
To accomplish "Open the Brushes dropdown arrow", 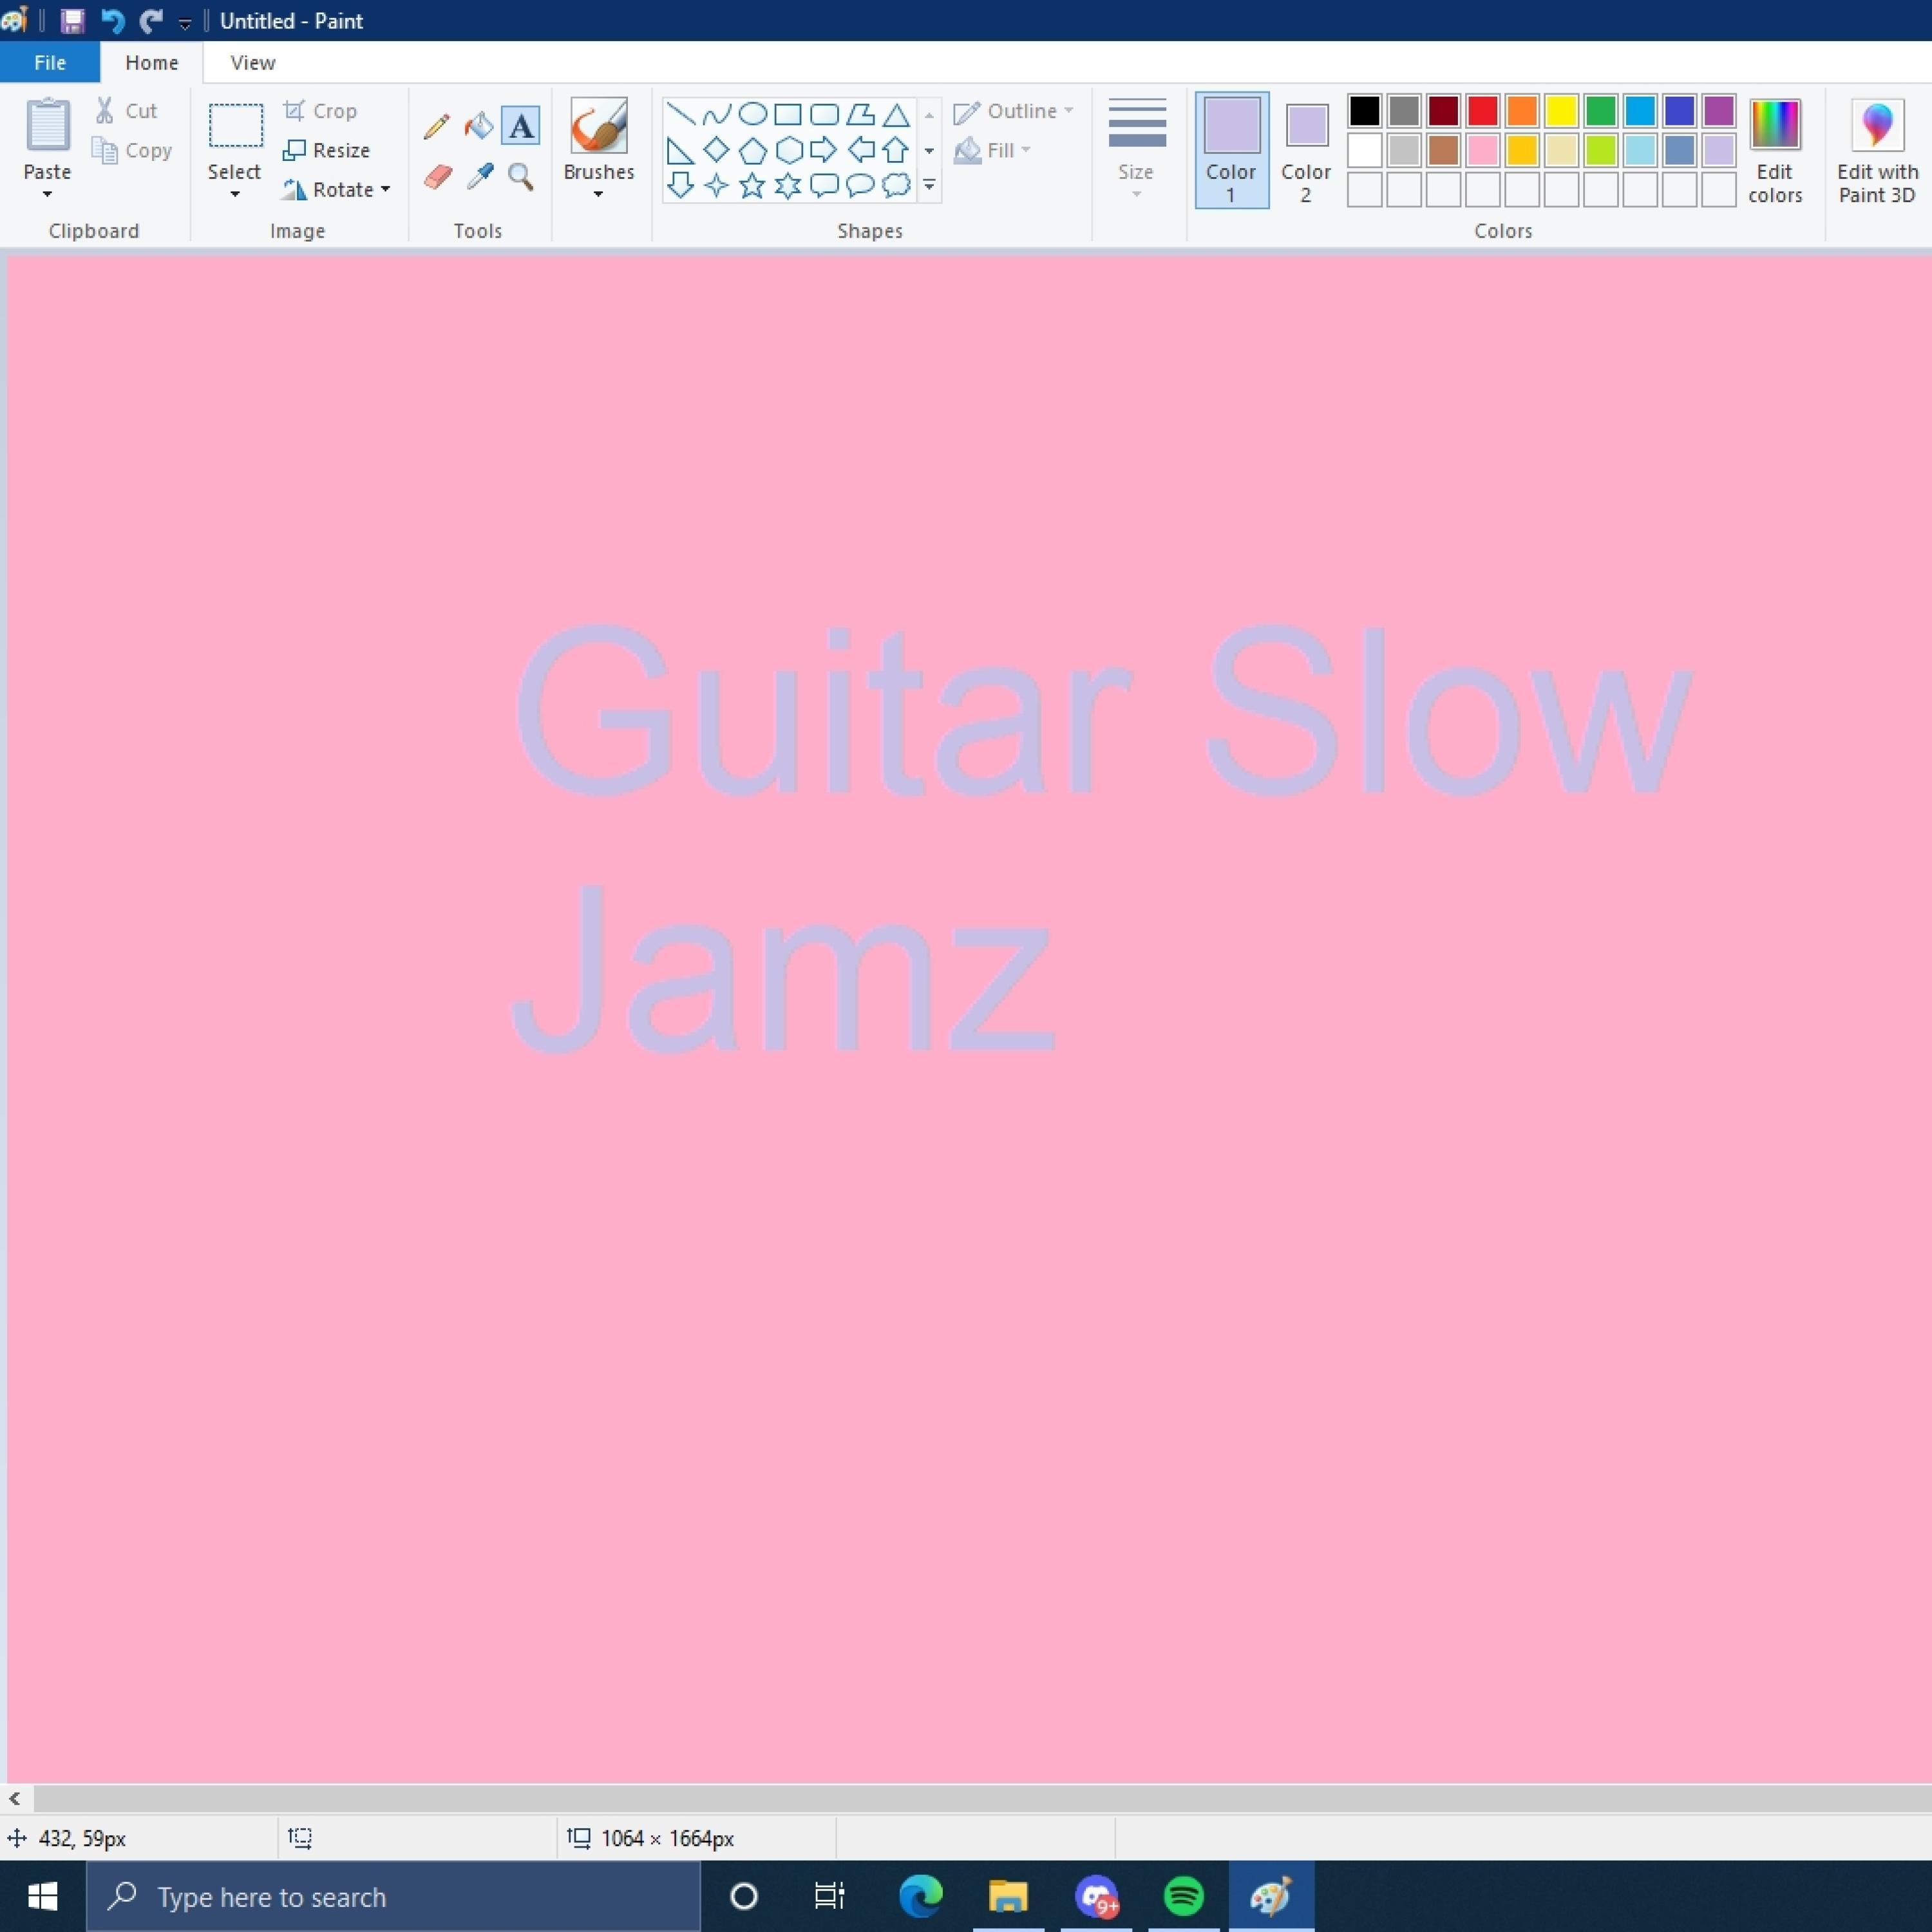I will point(598,194).
